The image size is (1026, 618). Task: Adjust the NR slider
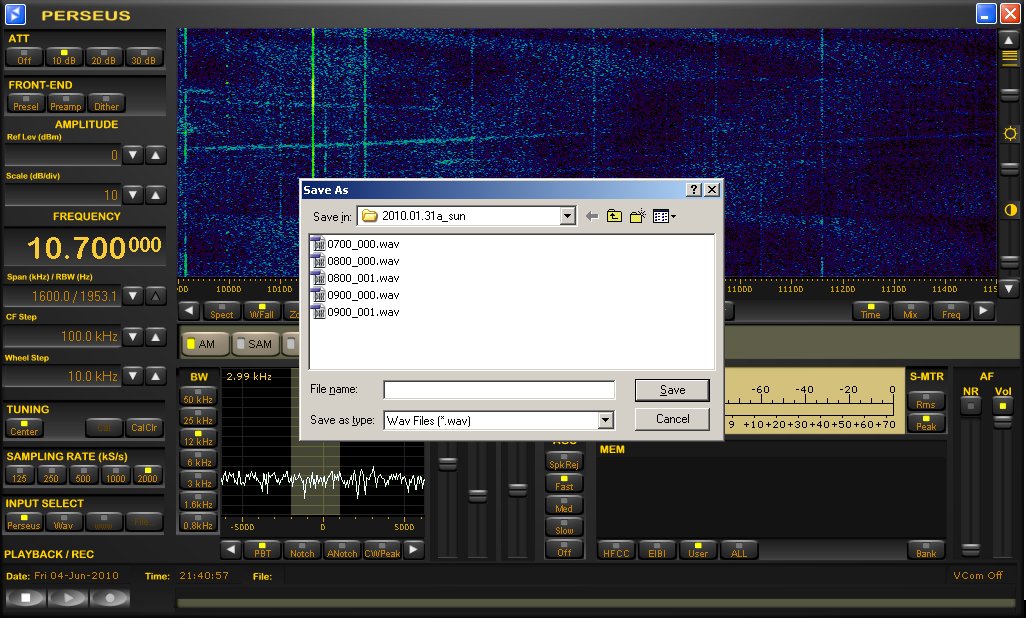click(970, 549)
